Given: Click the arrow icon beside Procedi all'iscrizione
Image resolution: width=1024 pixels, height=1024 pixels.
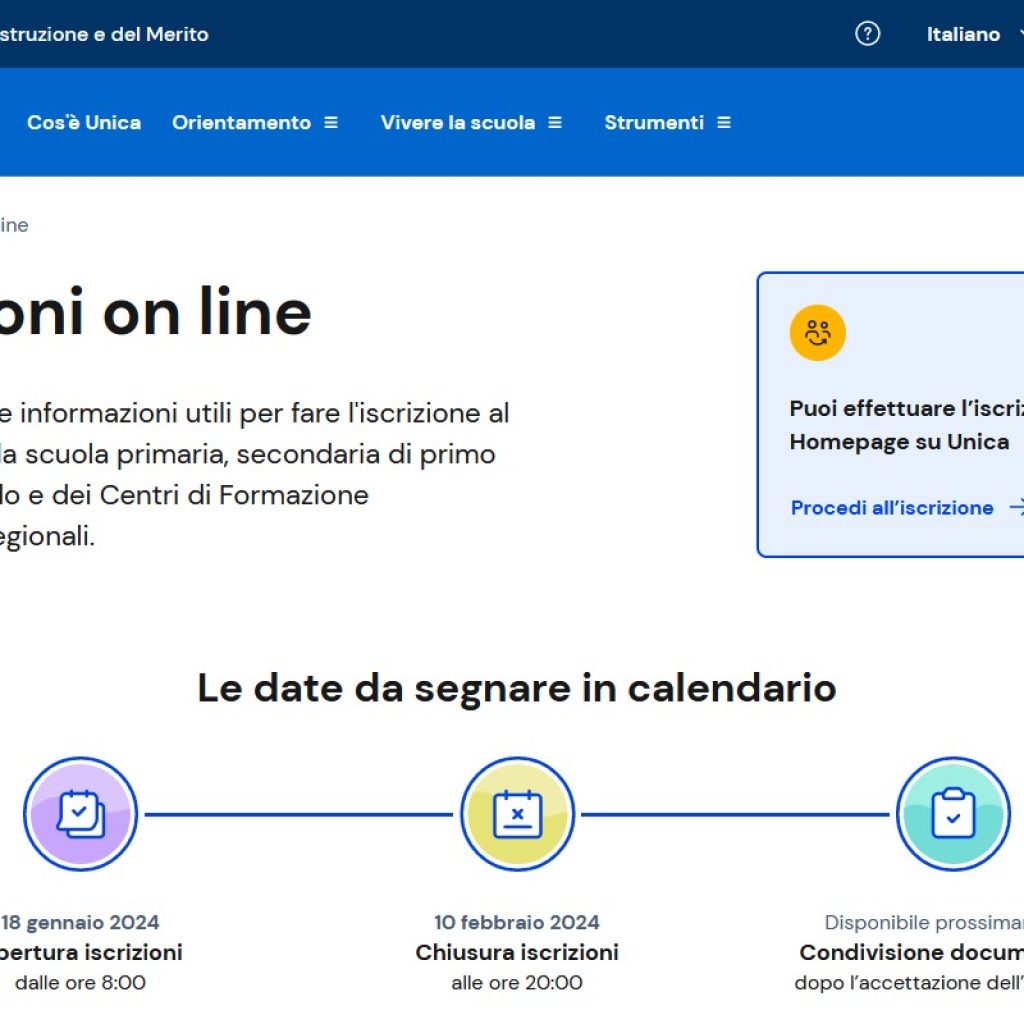Looking at the screenshot, I should (x=1015, y=508).
